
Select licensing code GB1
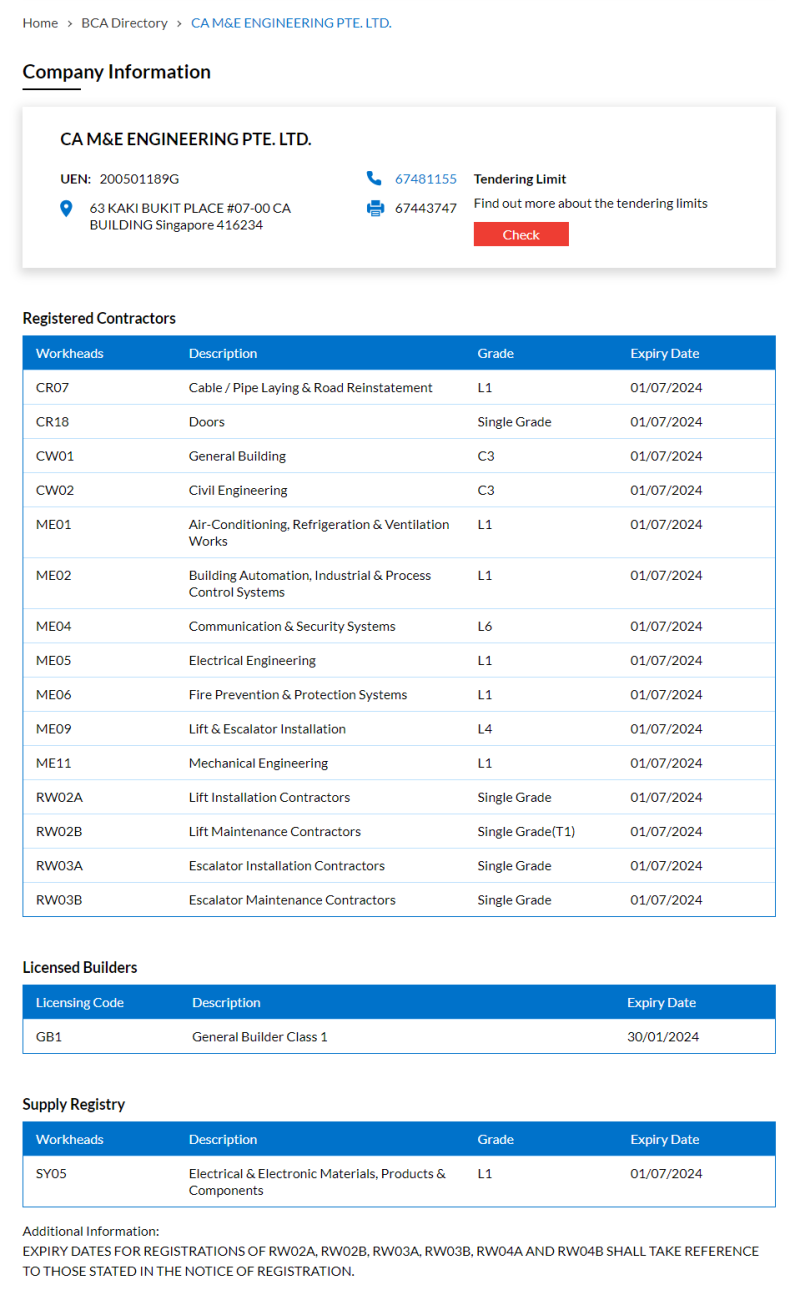click(x=49, y=1036)
